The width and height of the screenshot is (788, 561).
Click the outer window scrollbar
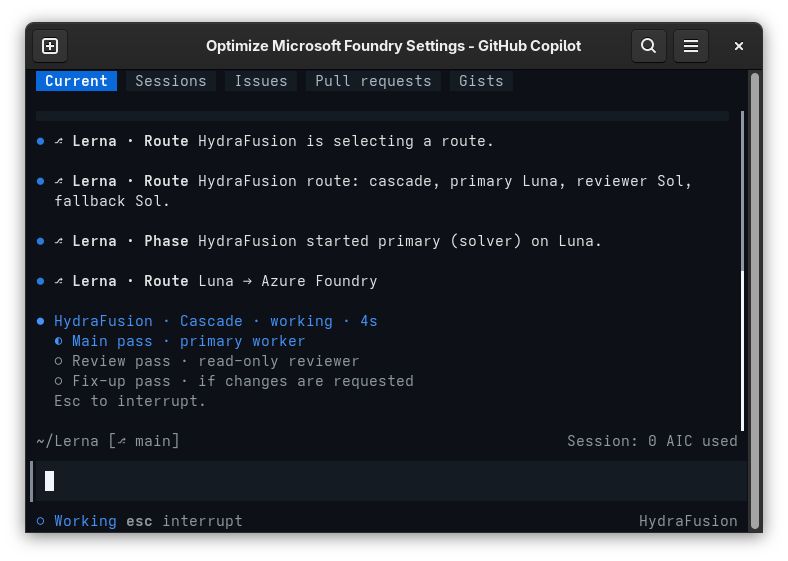pos(754,301)
